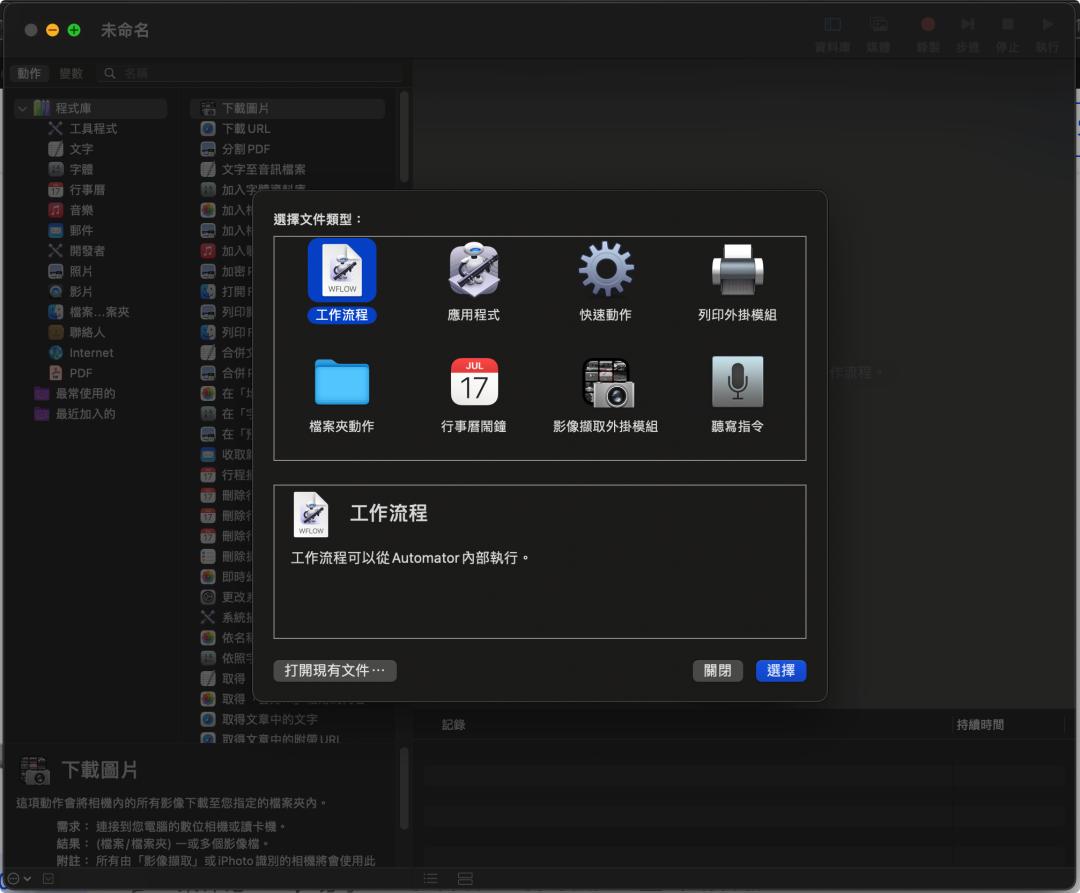
Task: Choose the 聽寫指令 (Dictation Command) microphone icon
Action: pyautogui.click(x=738, y=381)
